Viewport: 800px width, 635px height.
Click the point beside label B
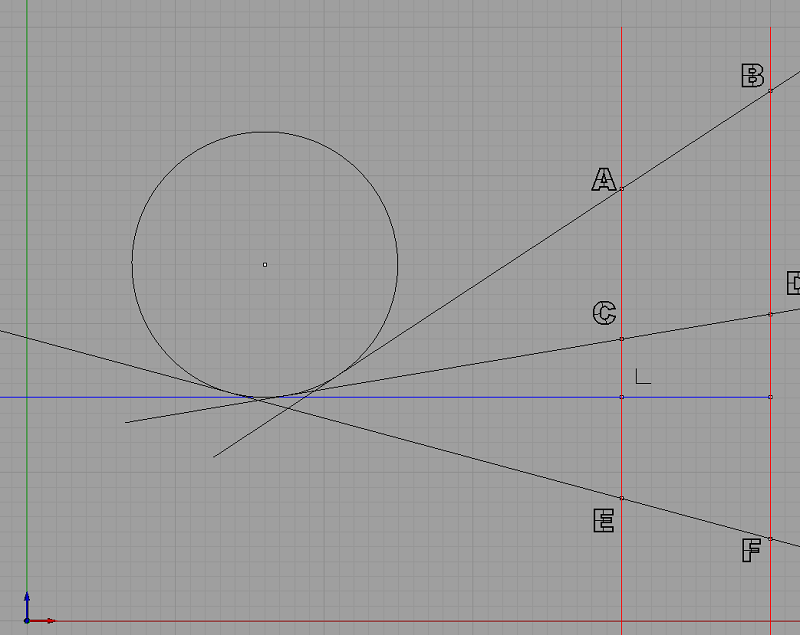tap(770, 91)
